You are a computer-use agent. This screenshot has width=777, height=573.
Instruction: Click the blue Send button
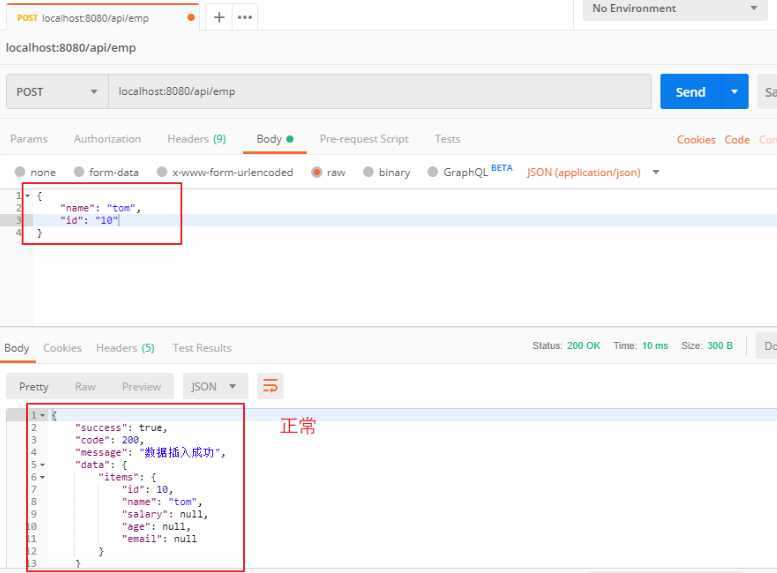point(690,92)
